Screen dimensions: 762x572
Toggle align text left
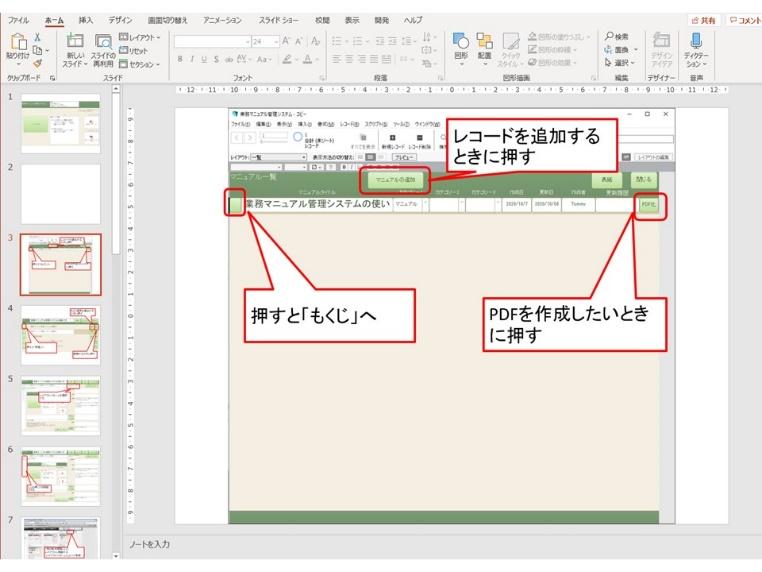pos(336,59)
